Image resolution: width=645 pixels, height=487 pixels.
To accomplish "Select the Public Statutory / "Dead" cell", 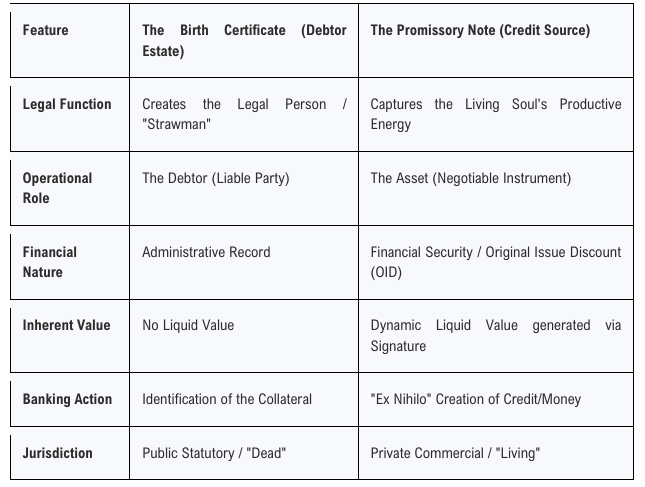I will (214, 453).
